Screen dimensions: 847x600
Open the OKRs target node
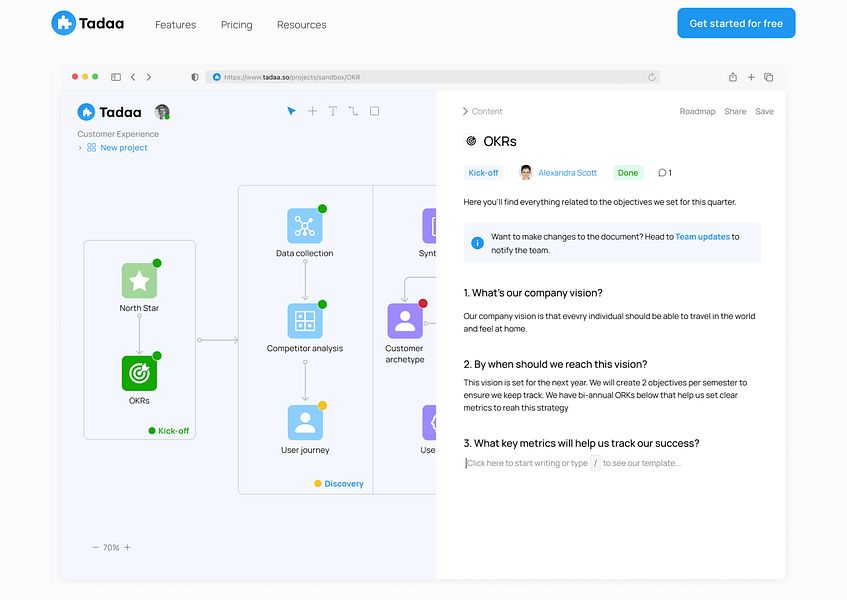139,373
